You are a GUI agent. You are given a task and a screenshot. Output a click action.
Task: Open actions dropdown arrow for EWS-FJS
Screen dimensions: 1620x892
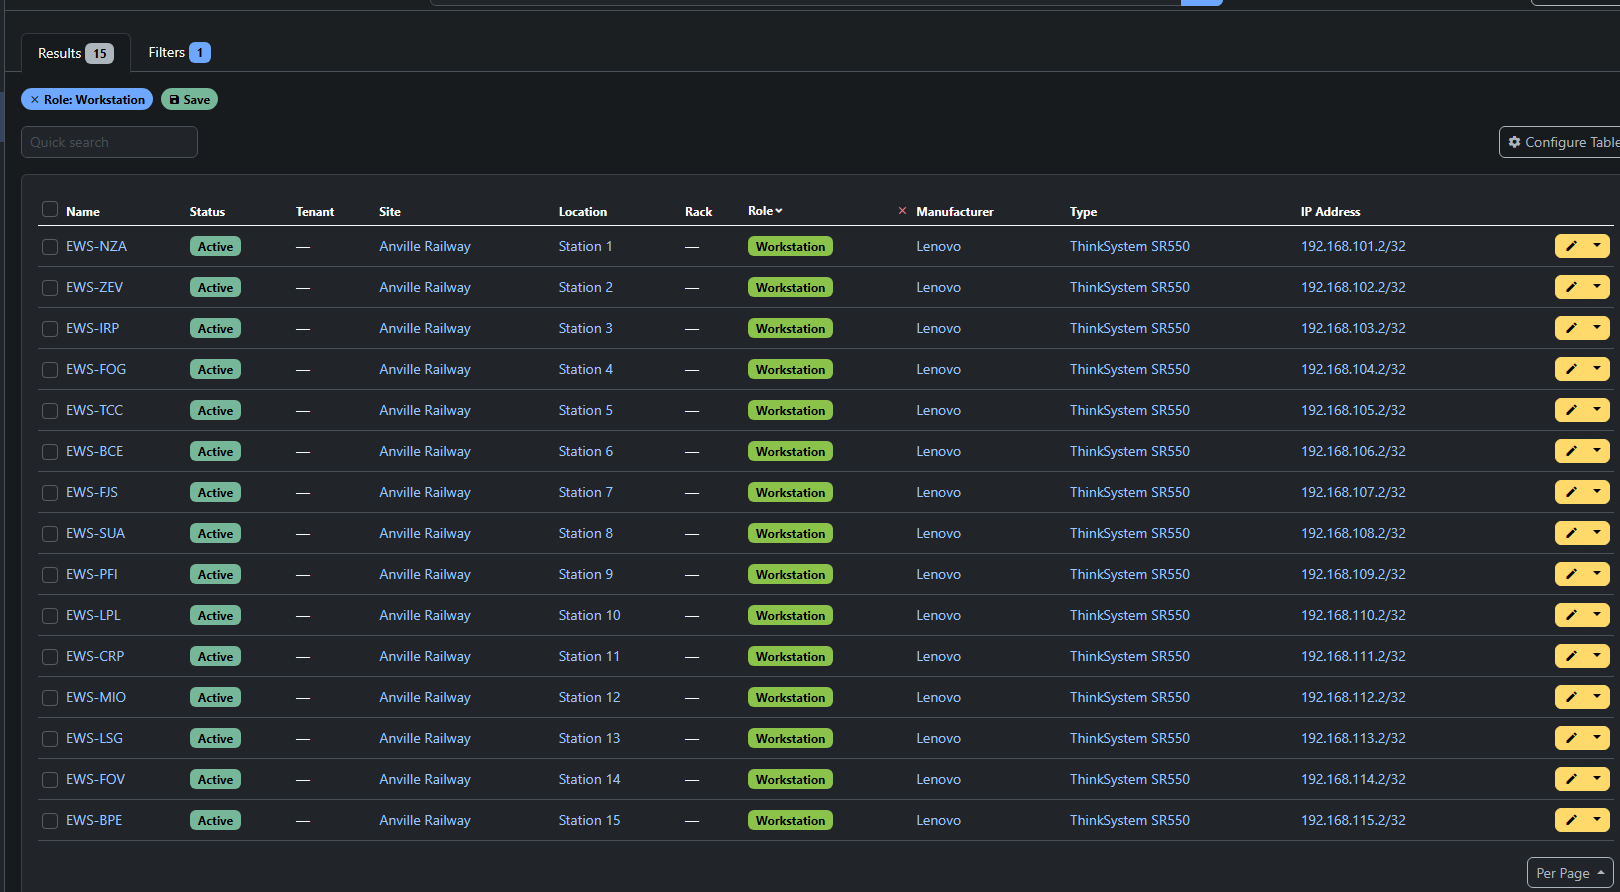[x=1597, y=492]
